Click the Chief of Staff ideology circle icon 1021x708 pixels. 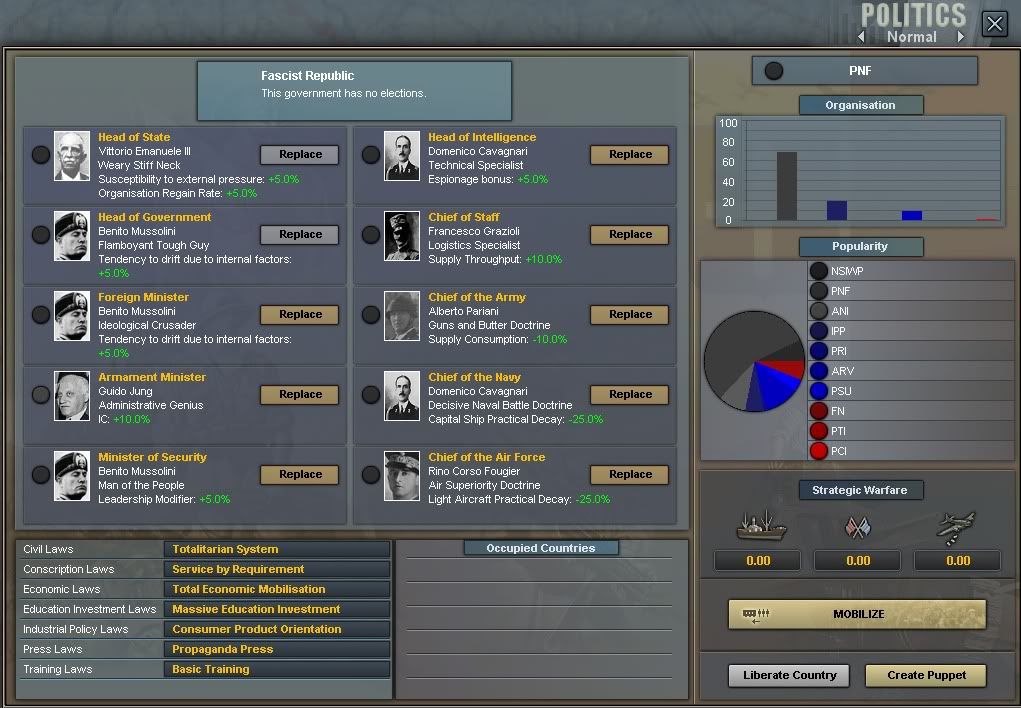[x=371, y=234]
